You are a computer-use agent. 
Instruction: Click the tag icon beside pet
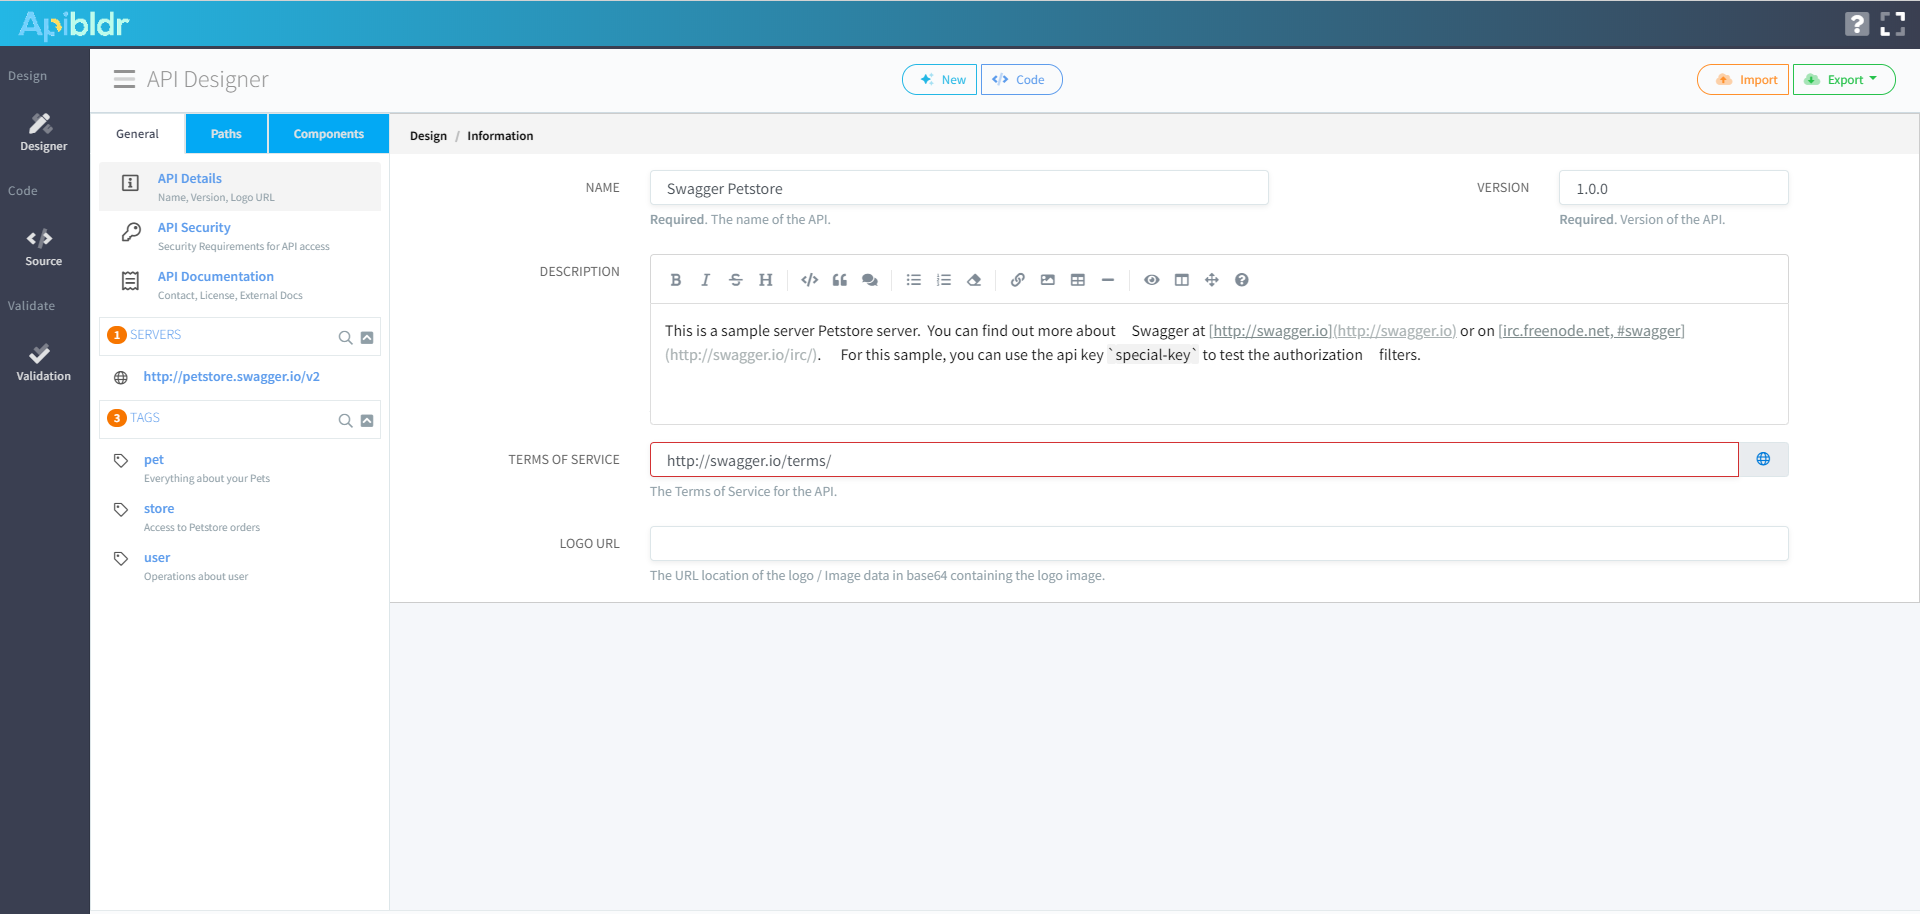(121, 461)
